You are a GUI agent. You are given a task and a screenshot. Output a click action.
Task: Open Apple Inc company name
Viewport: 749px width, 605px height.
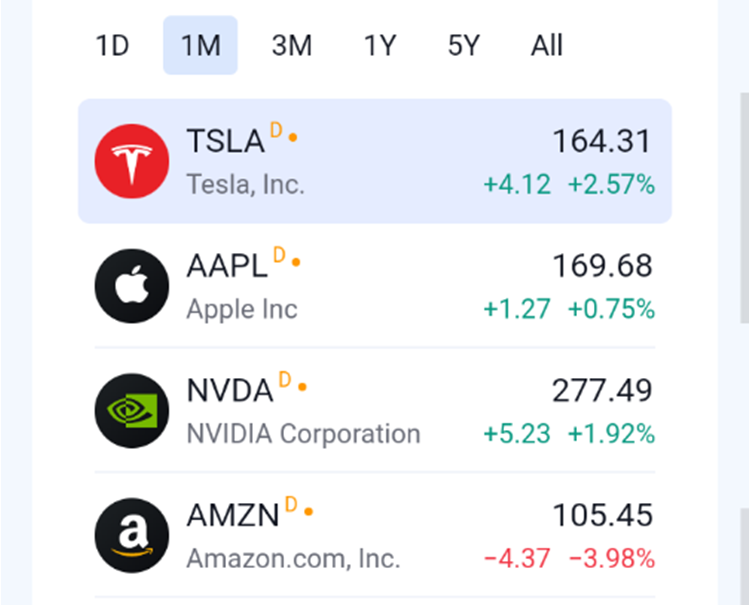[242, 309]
